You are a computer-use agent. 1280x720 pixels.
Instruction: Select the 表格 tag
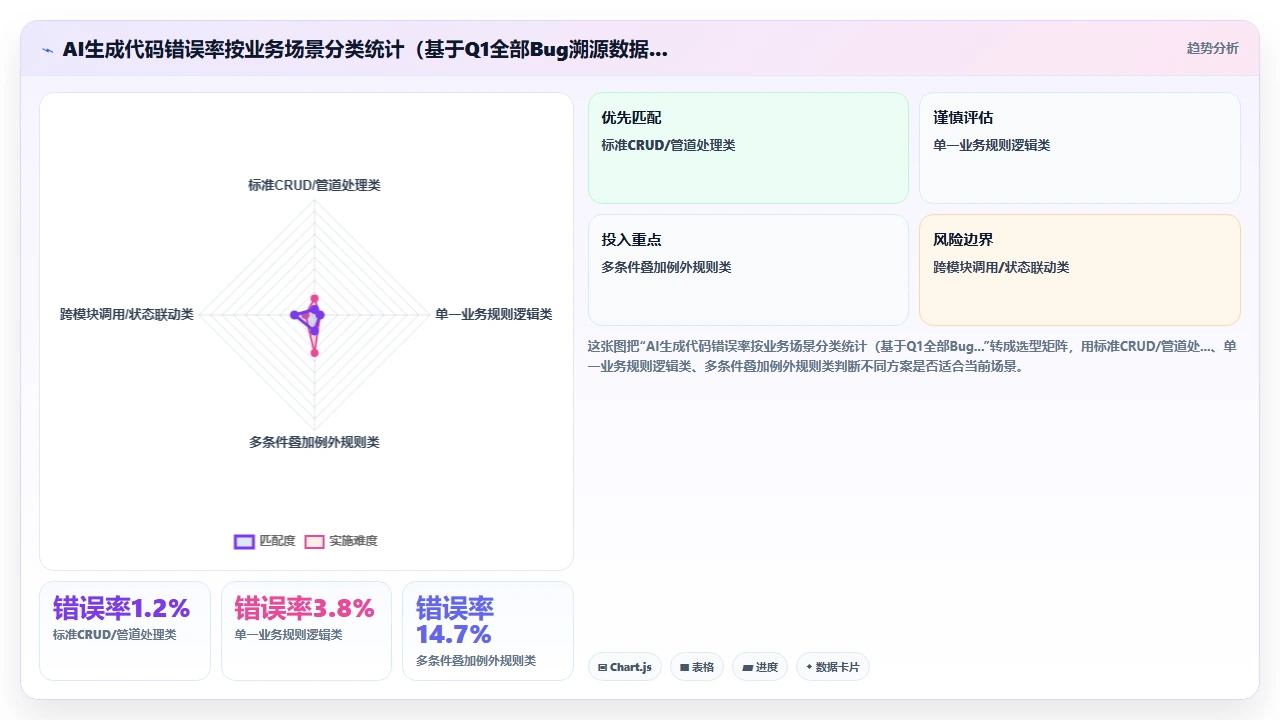[697, 667]
